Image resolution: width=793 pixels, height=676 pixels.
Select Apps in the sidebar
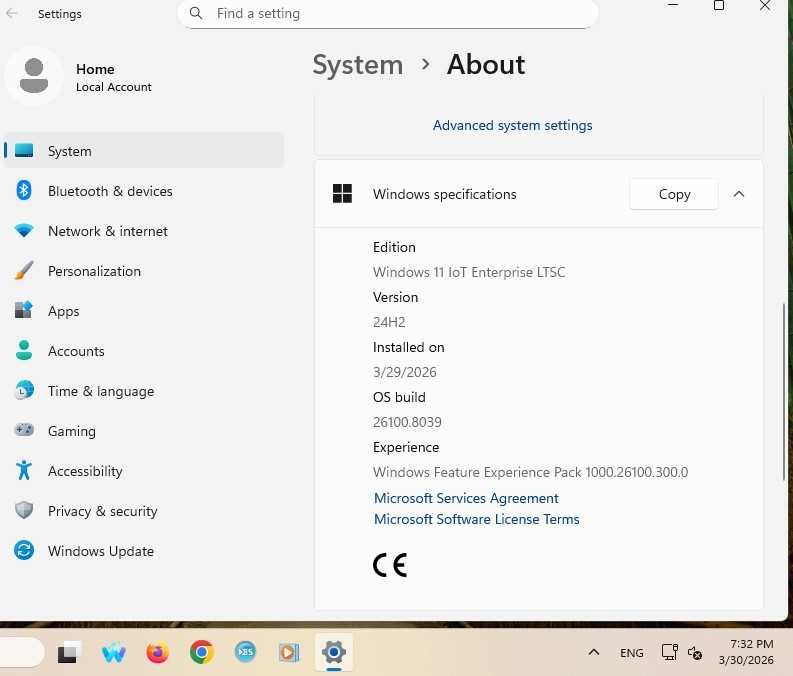pos(144,311)
